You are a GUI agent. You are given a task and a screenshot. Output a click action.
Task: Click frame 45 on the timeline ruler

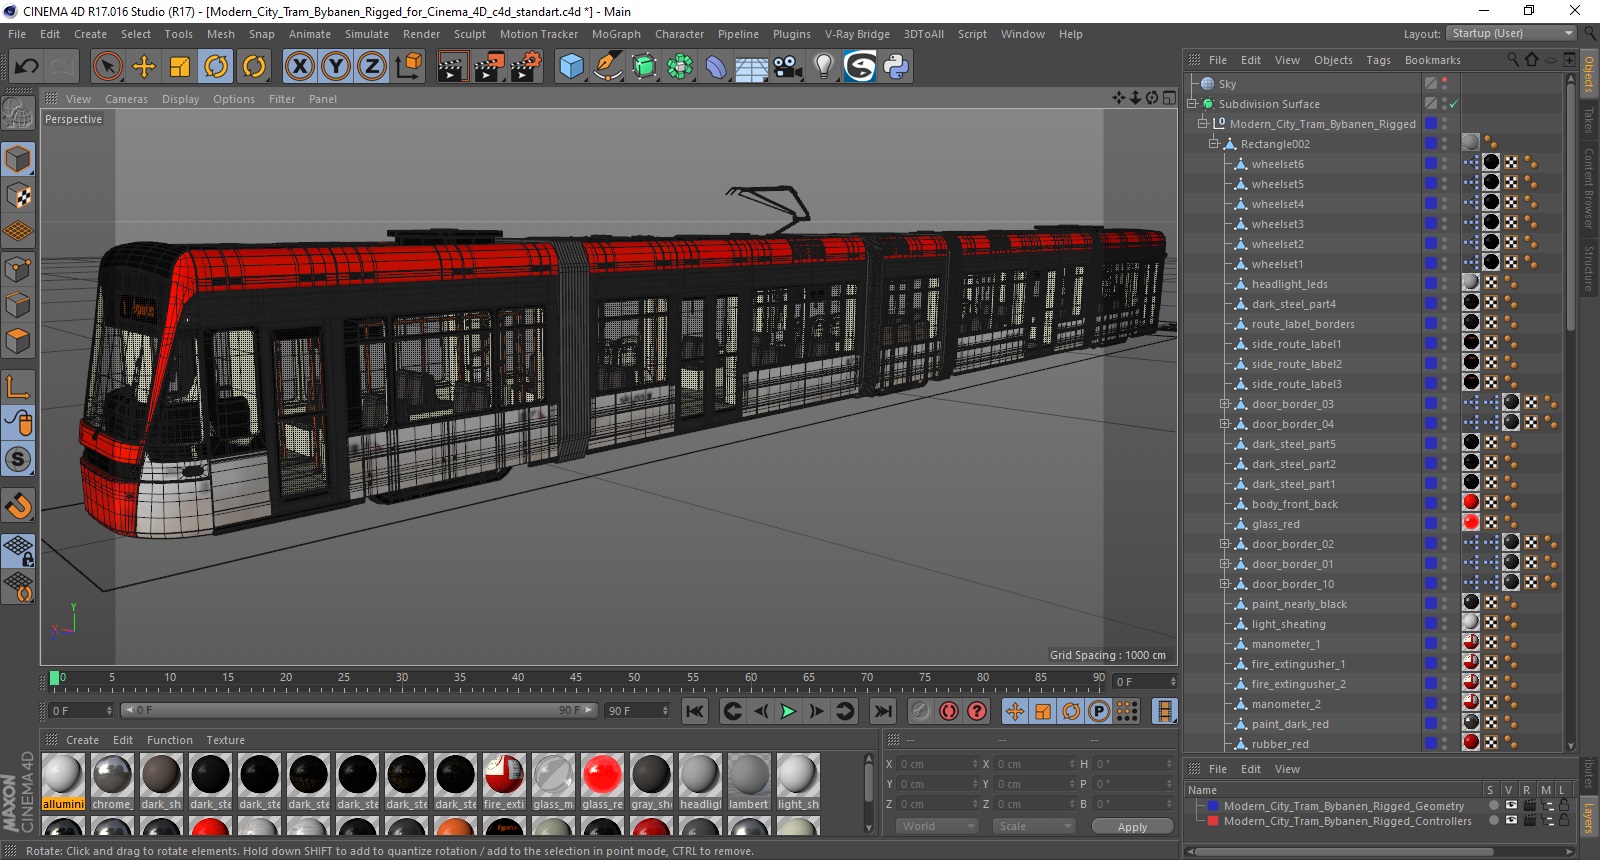[576, 678]
